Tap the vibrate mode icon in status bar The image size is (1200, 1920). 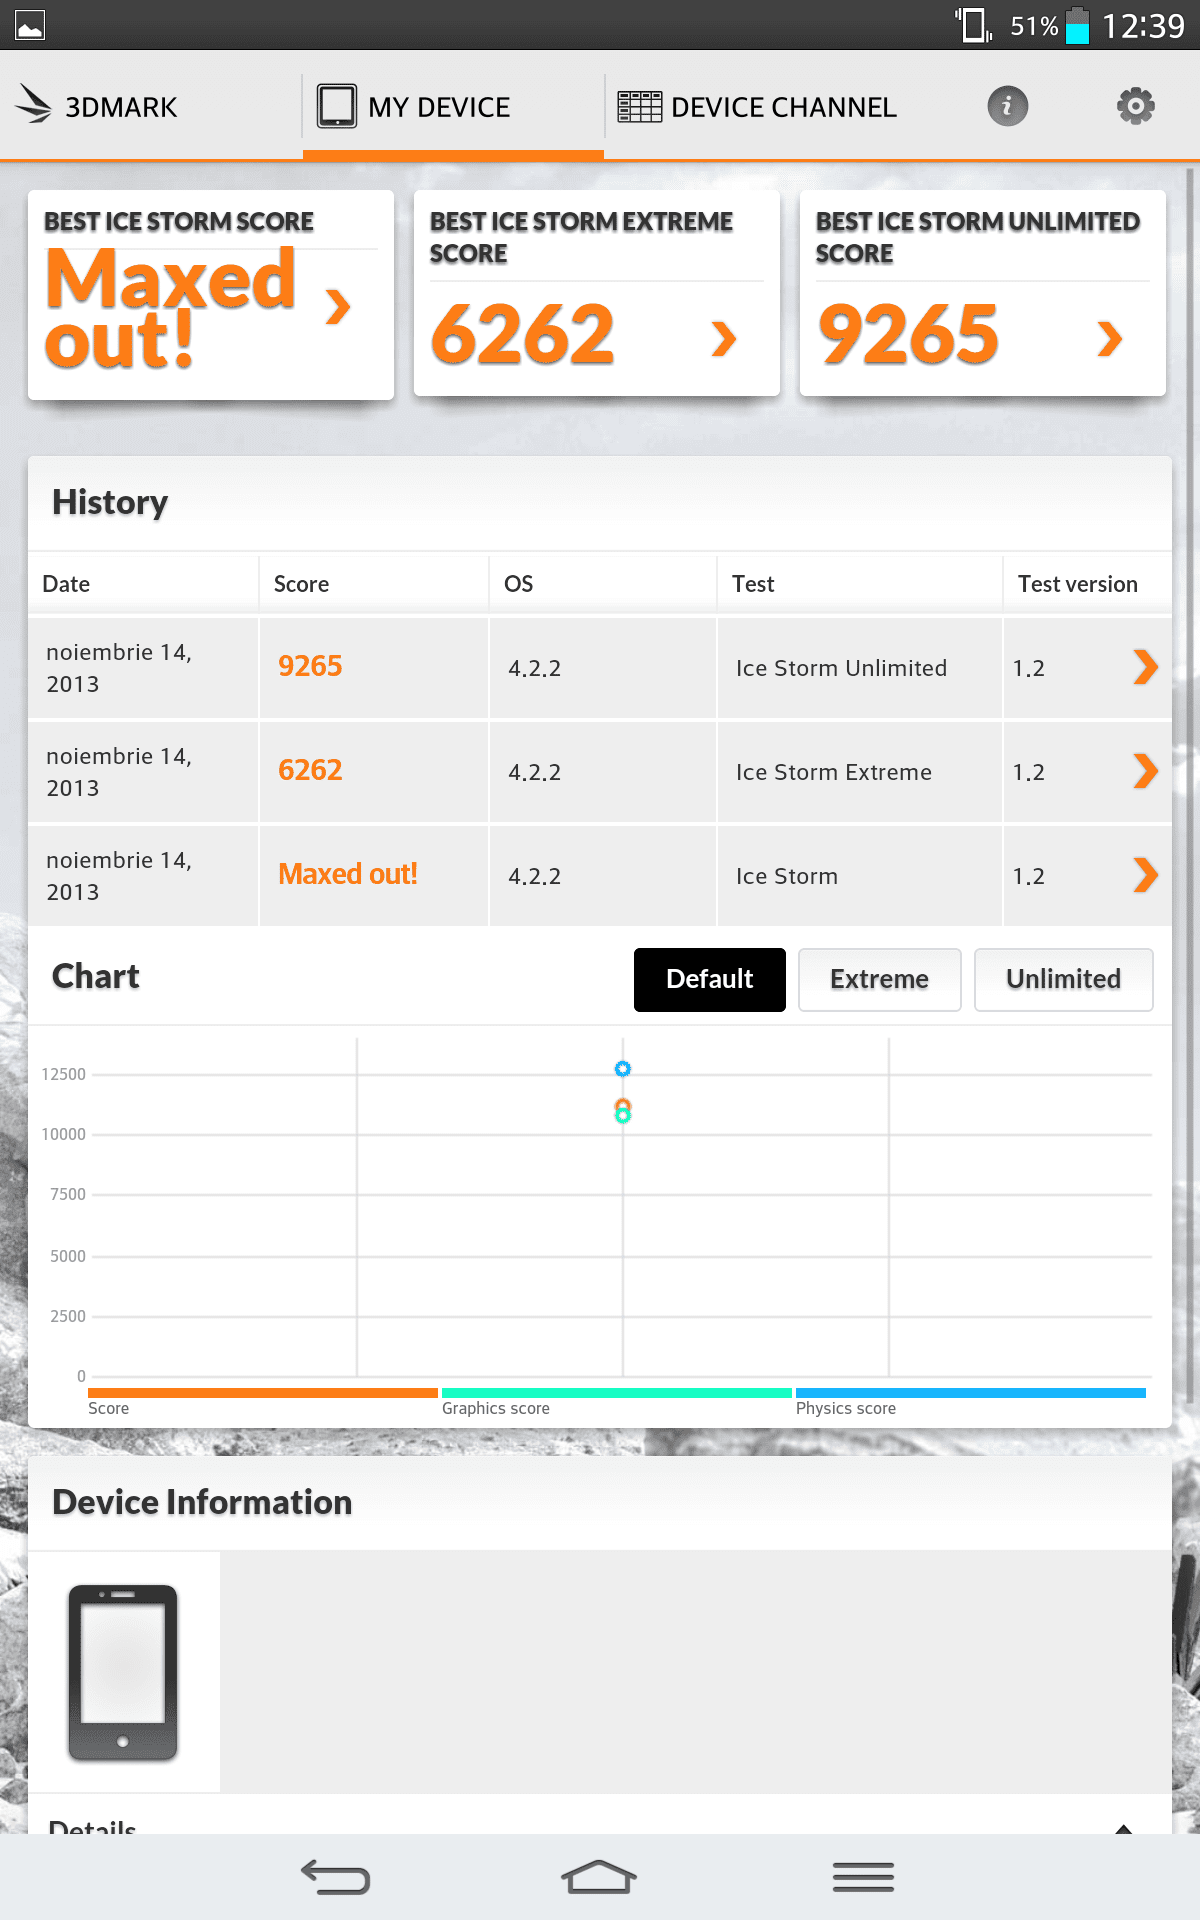pos(973,25)
